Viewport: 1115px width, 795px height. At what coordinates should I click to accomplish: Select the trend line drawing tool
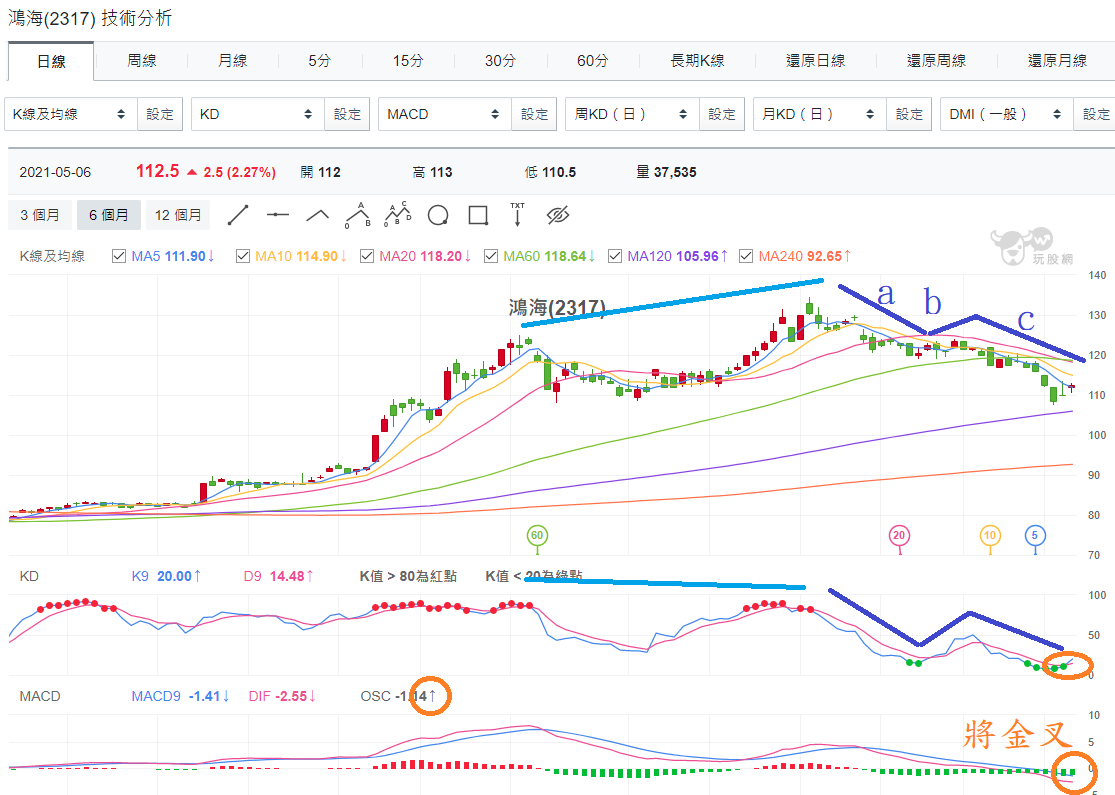[238, 215]
